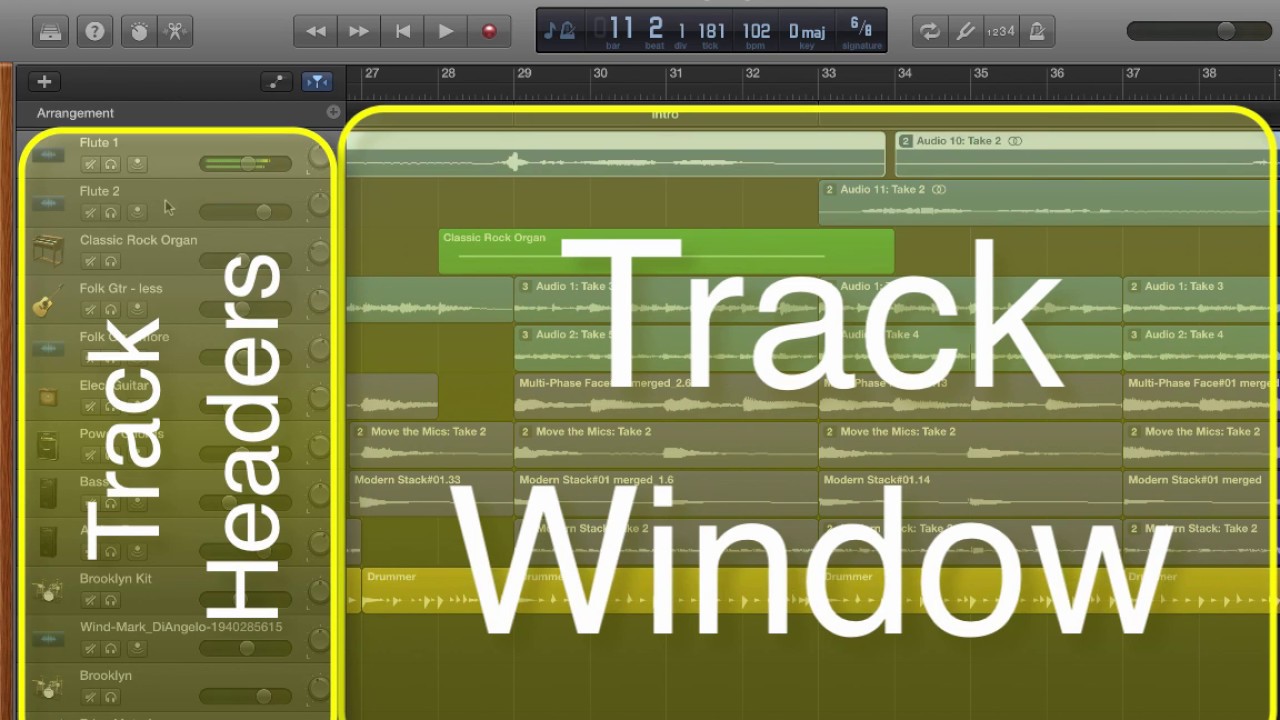Screen dimensions: 1280x720
Task: Select the Flute 1 audio waveform icon
Action: 47,155
